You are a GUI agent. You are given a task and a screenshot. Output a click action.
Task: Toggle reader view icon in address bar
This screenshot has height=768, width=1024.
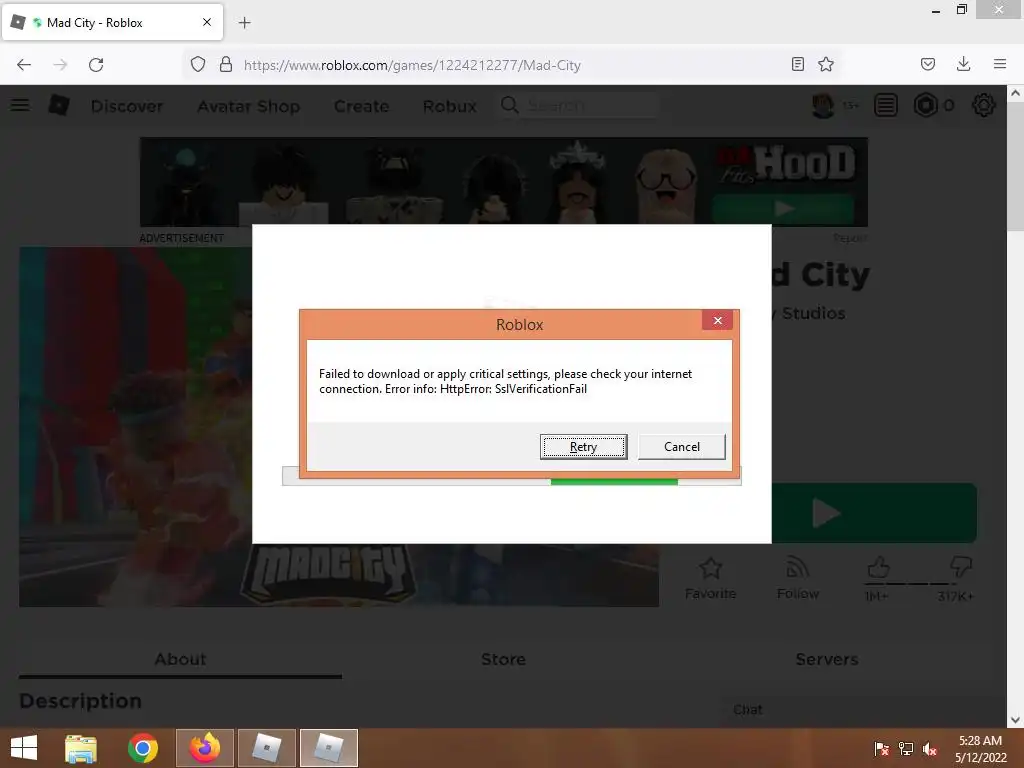click(x=797, y=64)
